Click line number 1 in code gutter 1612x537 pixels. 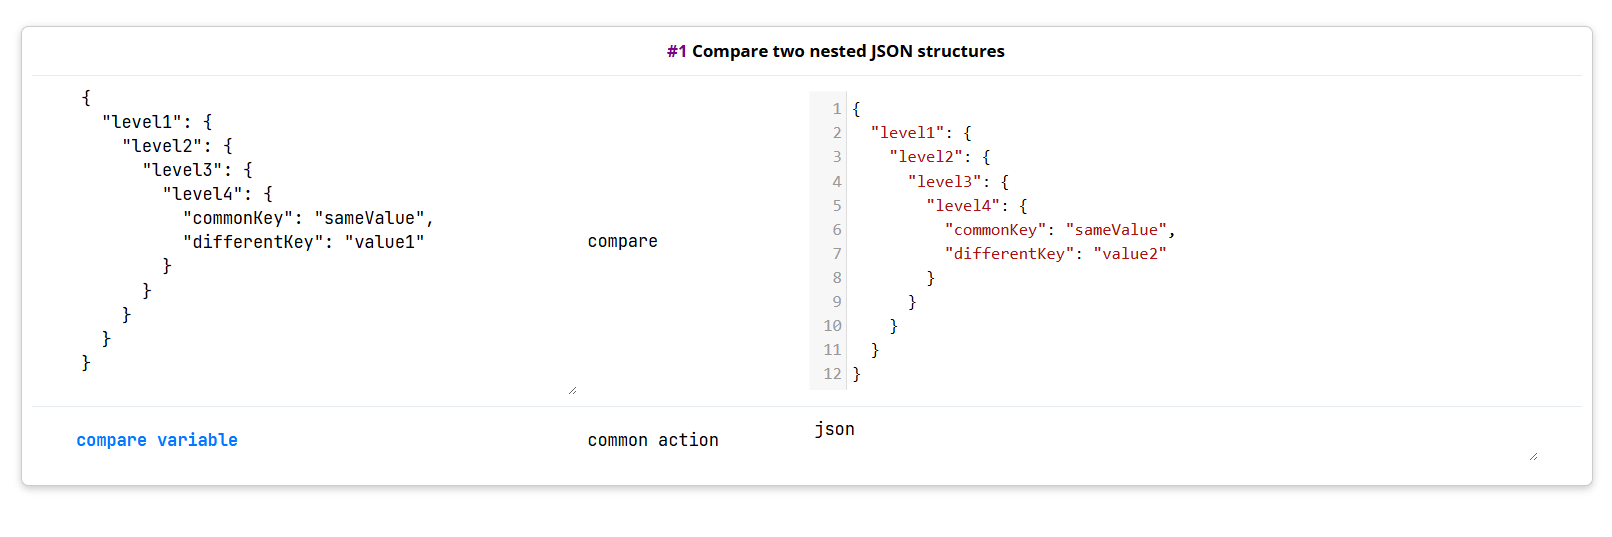click(837, 109)
